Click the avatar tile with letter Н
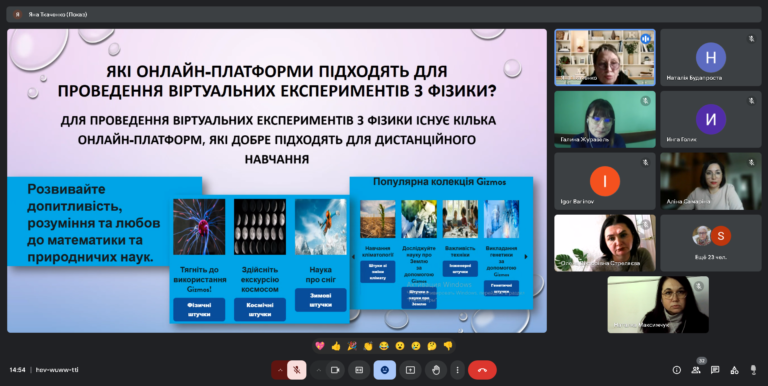 [711, 57]
